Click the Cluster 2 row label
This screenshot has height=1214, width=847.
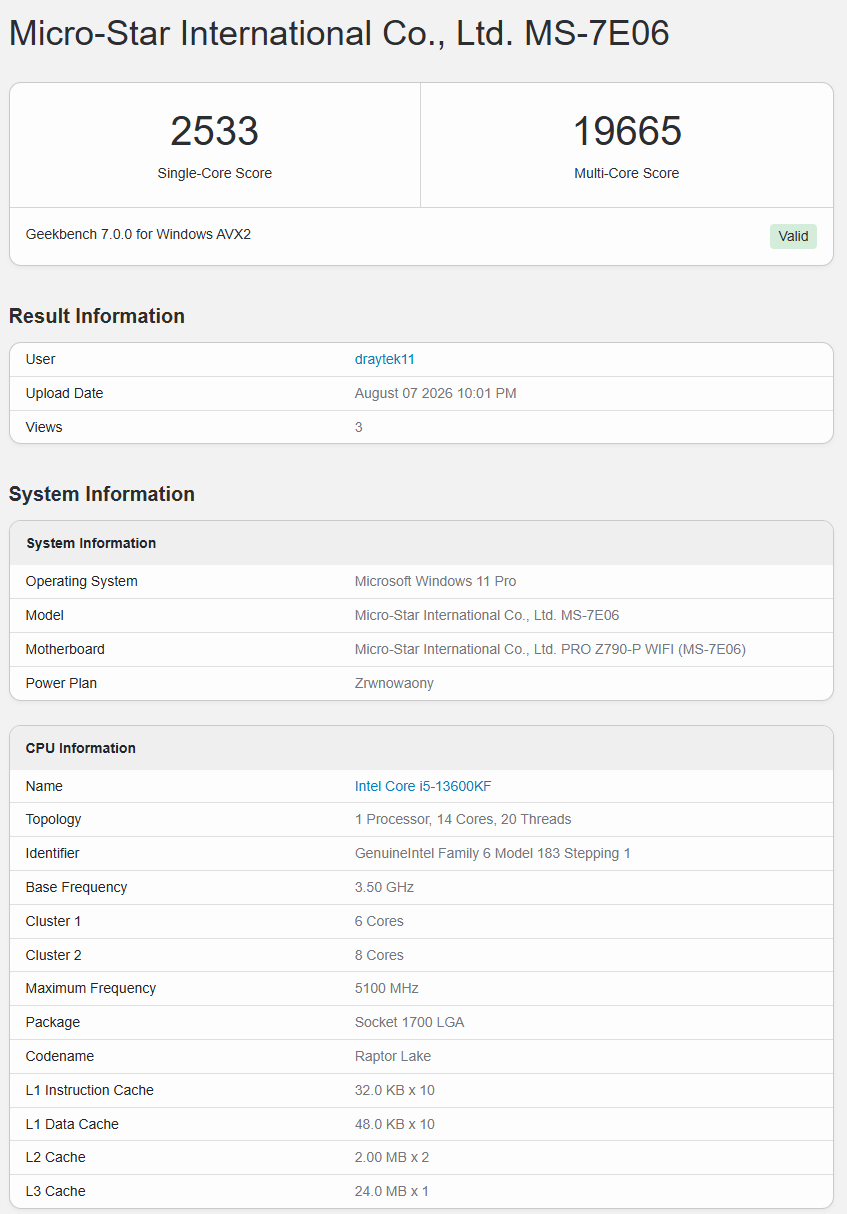[x=53, y=955]
